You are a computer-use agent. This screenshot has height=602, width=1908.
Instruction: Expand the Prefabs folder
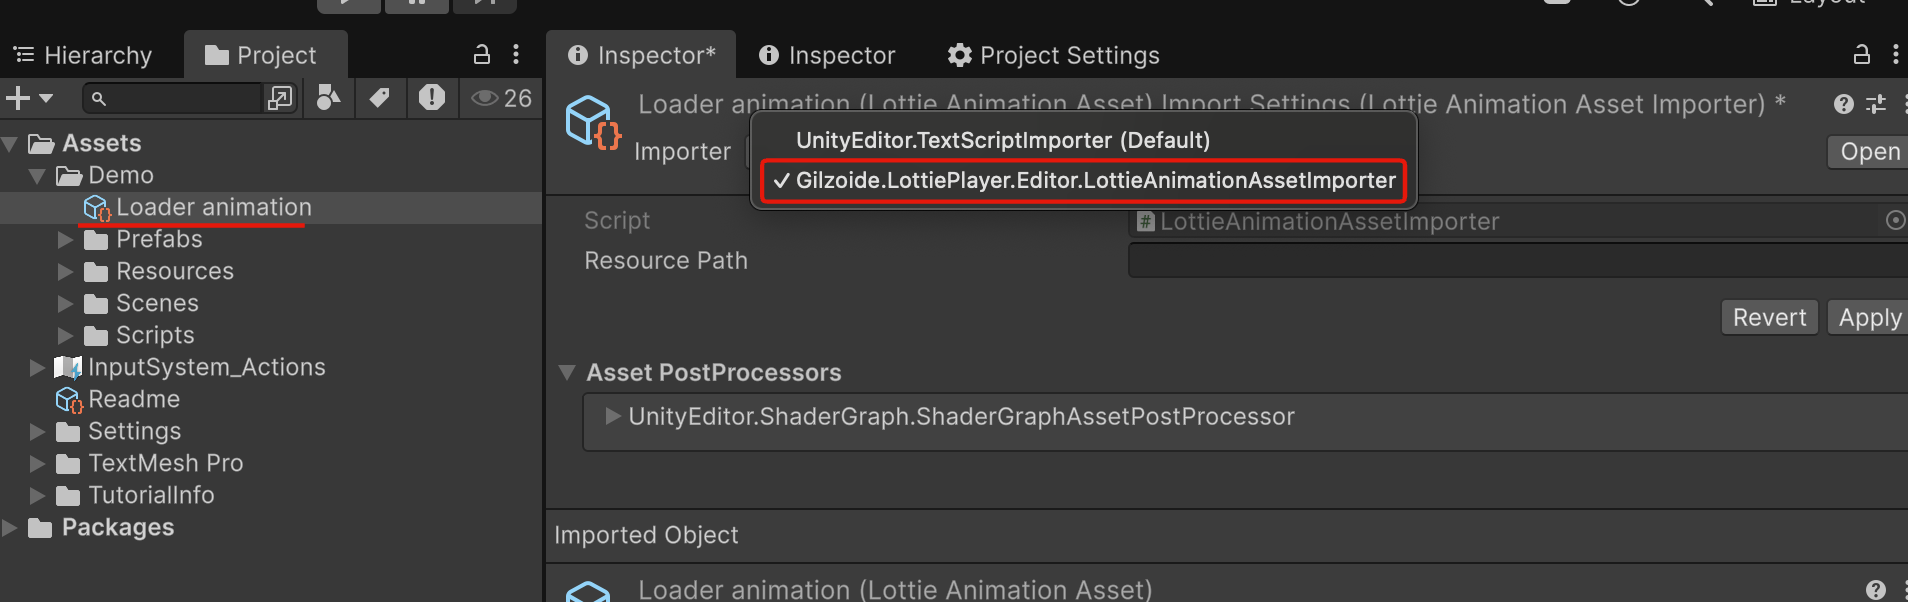click(x=66, y=240)
